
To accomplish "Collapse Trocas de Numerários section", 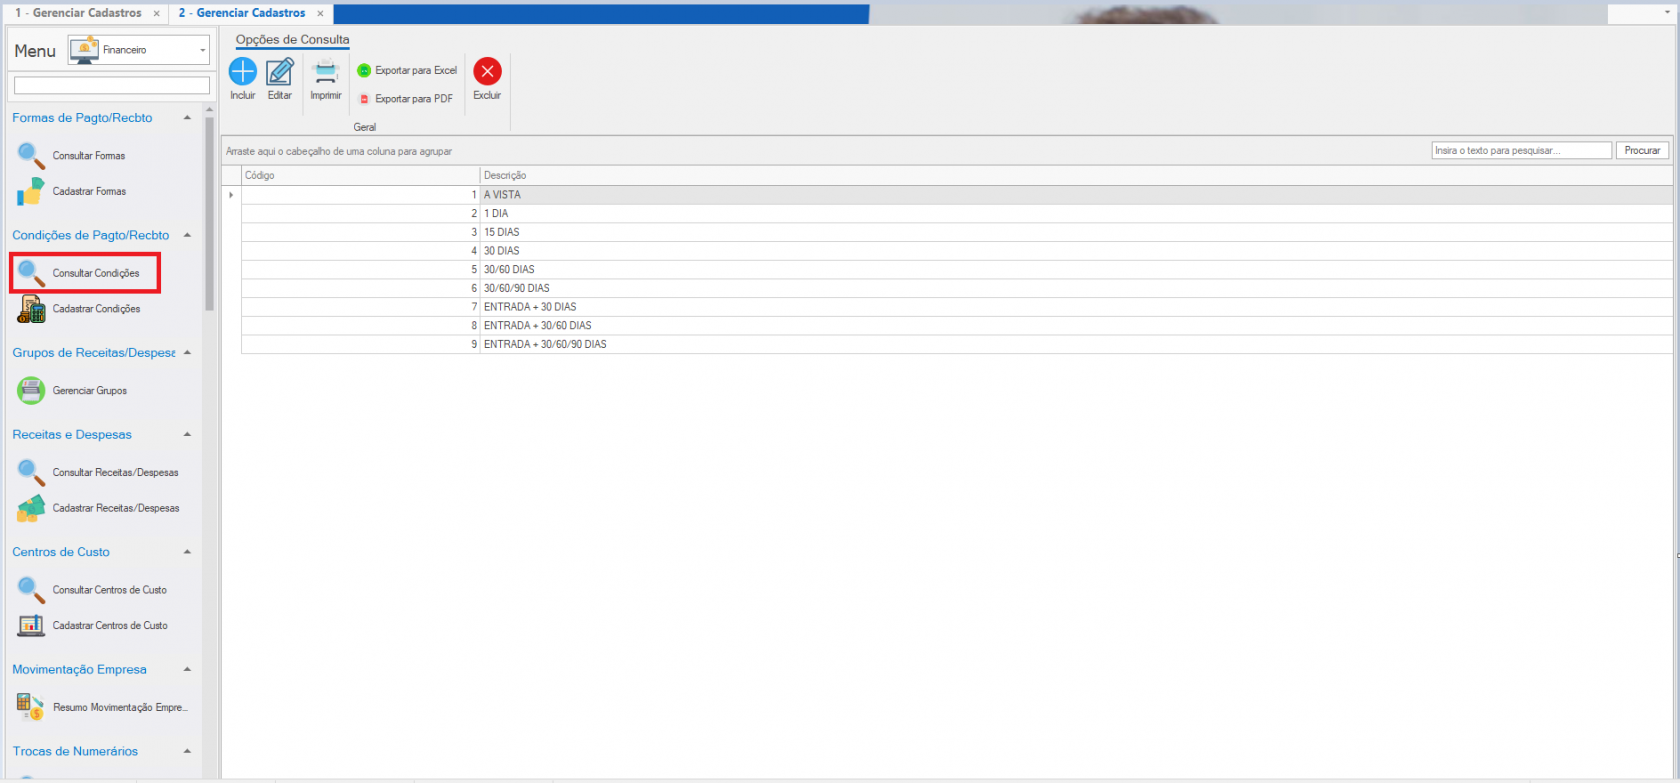I will pyautogui.click(x=187, y=751).
